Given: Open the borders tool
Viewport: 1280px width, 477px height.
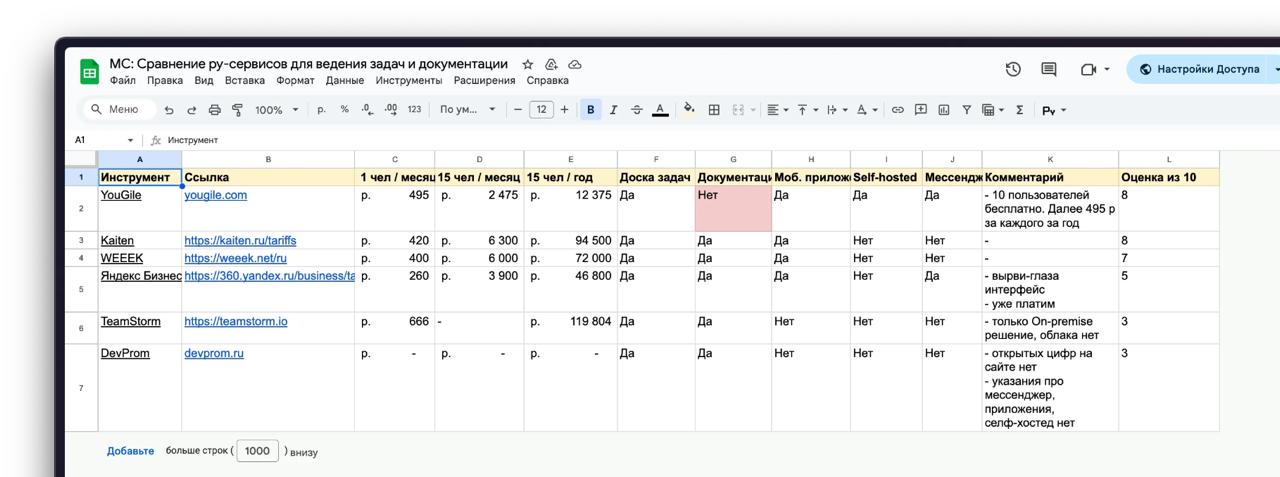Looking at the screenshot, I should [714, 110].
